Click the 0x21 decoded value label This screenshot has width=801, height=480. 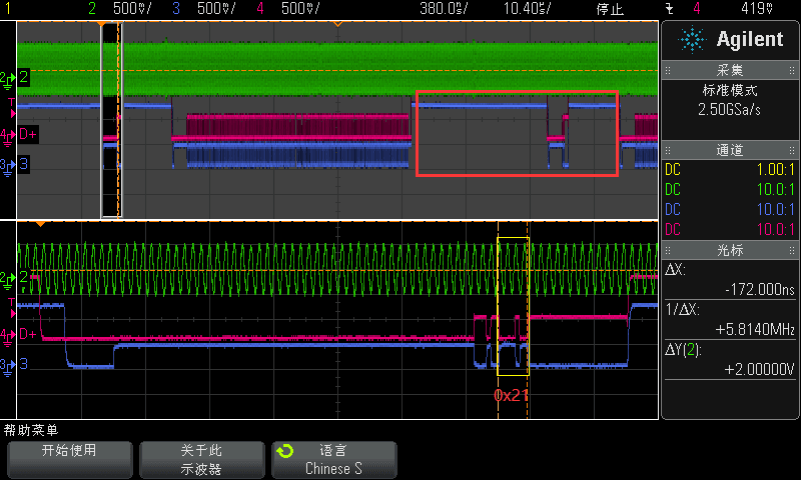pyautogui.click(x=510, y=395)
